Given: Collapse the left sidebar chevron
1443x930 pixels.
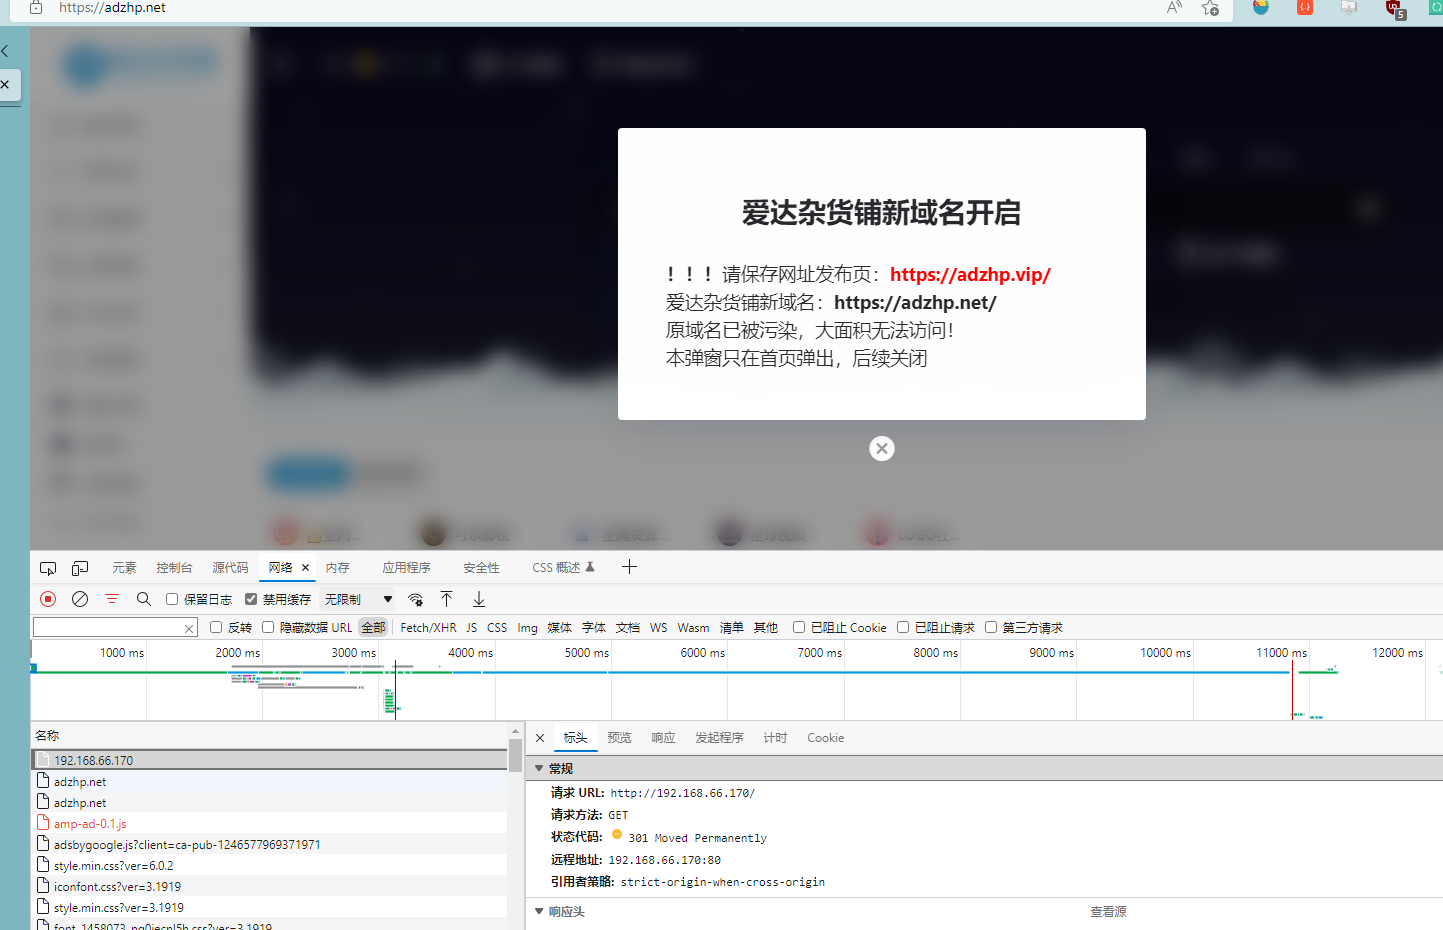Looking at the screenshot, I should [5, 50].
